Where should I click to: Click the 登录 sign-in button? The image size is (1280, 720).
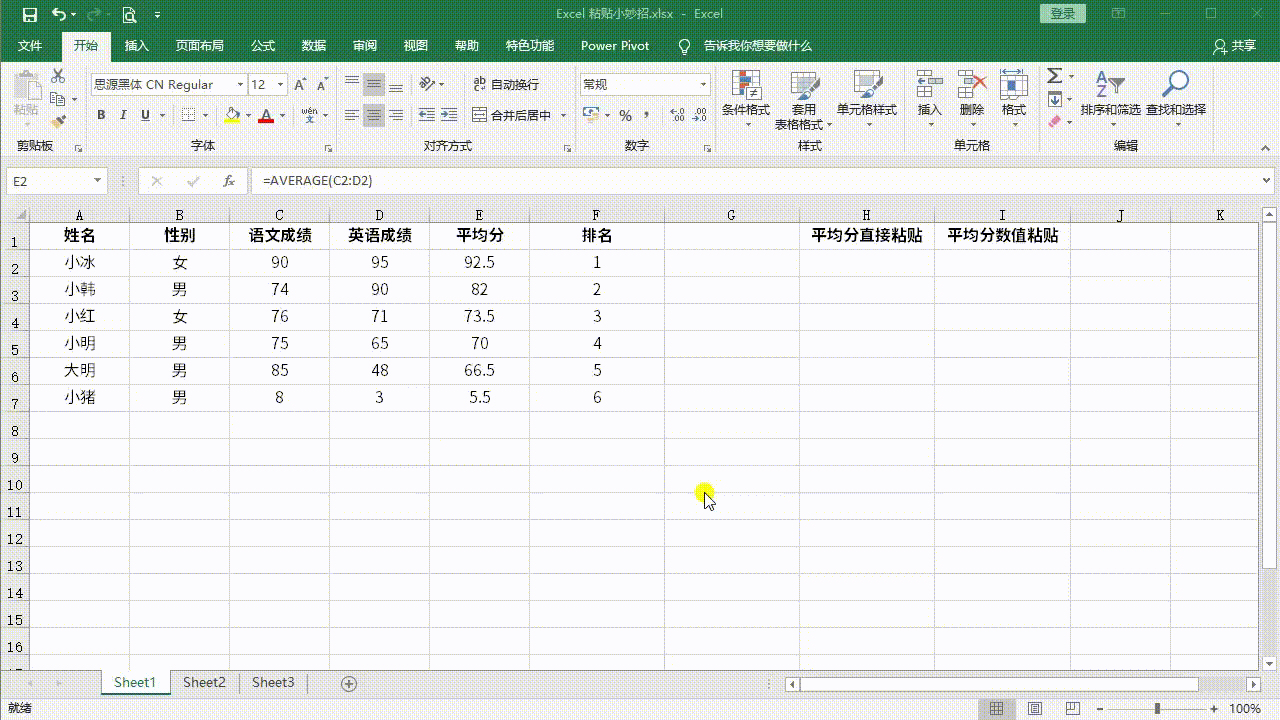[x=1063, y=14]
